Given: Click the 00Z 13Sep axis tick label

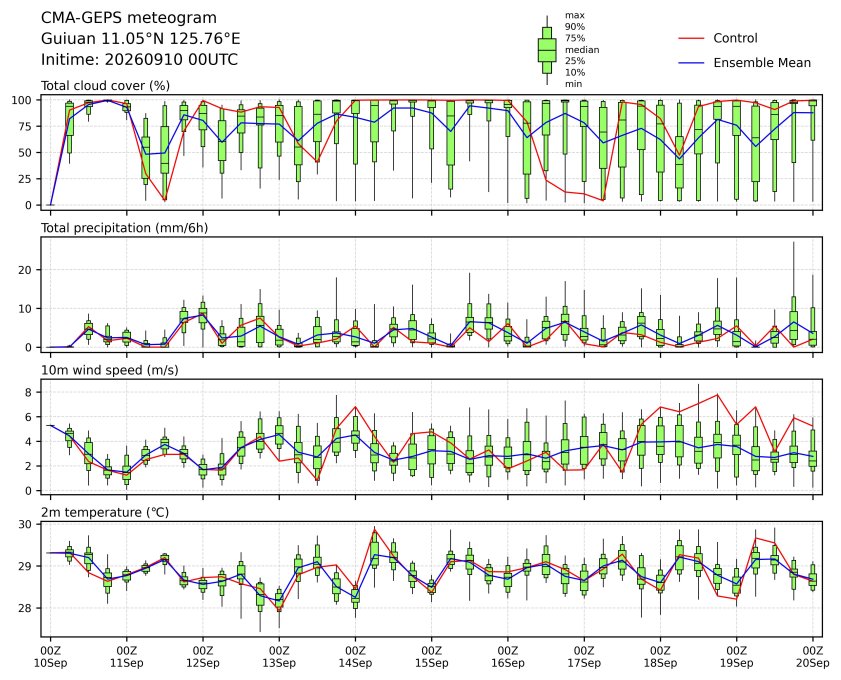Looking at the screenshot, I should pyautogui.click(x=279, y=657).
